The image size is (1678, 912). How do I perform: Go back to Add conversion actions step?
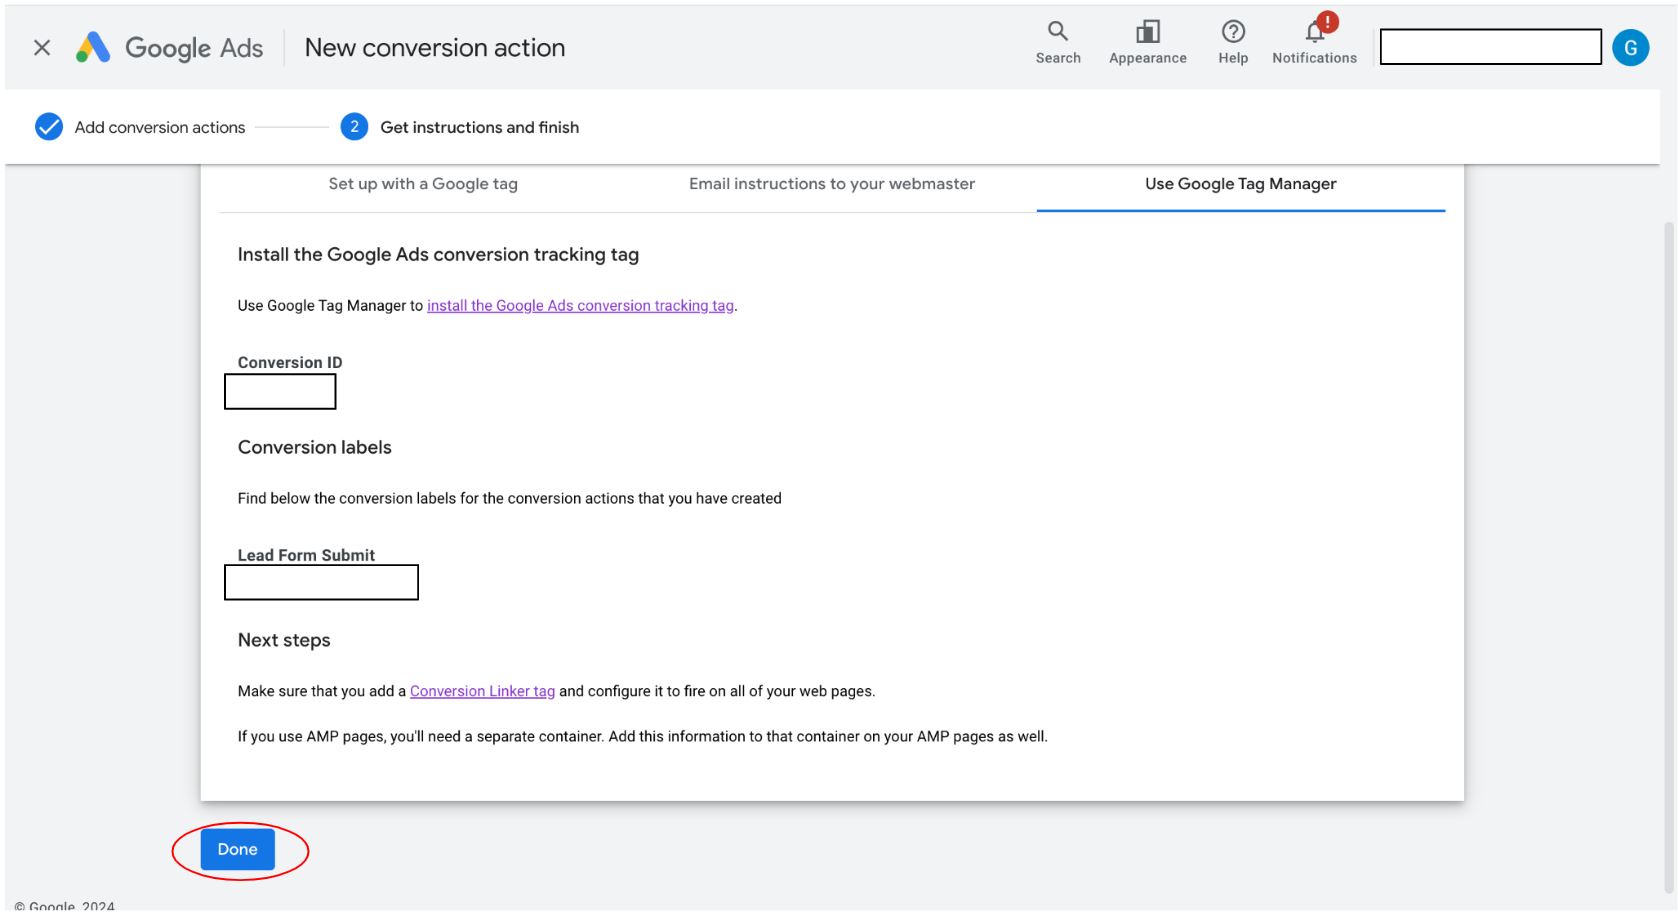pyautogui.click(x=160, y=127)
